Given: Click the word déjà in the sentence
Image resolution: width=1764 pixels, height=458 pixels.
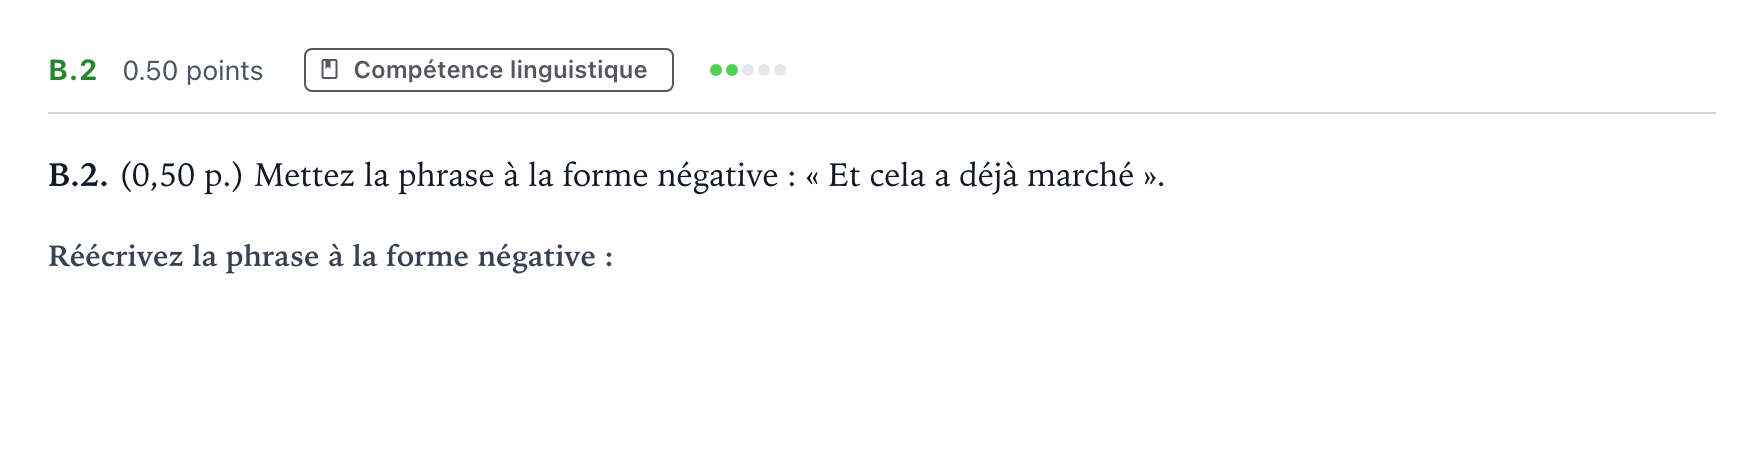Looking at the screenshot, I should [988, 176].
